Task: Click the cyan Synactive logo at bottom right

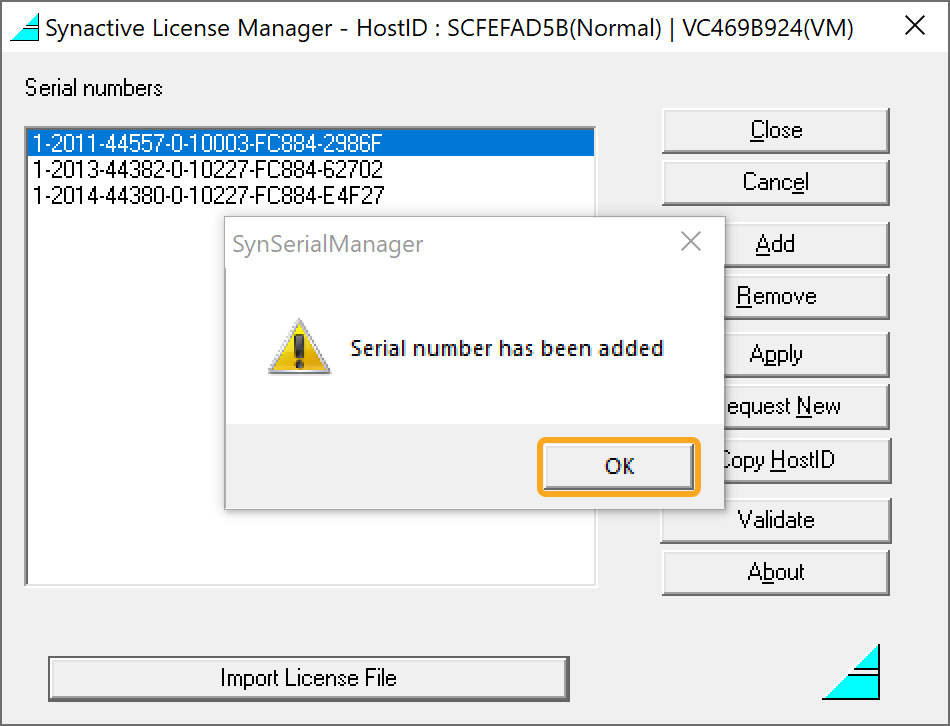Action: click(851, 671)
